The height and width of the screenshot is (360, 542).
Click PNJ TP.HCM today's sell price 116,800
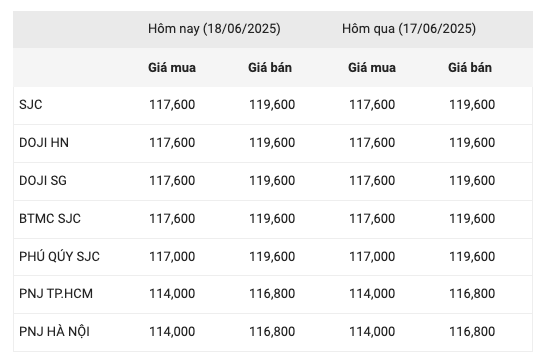click(x=272, y=294)
